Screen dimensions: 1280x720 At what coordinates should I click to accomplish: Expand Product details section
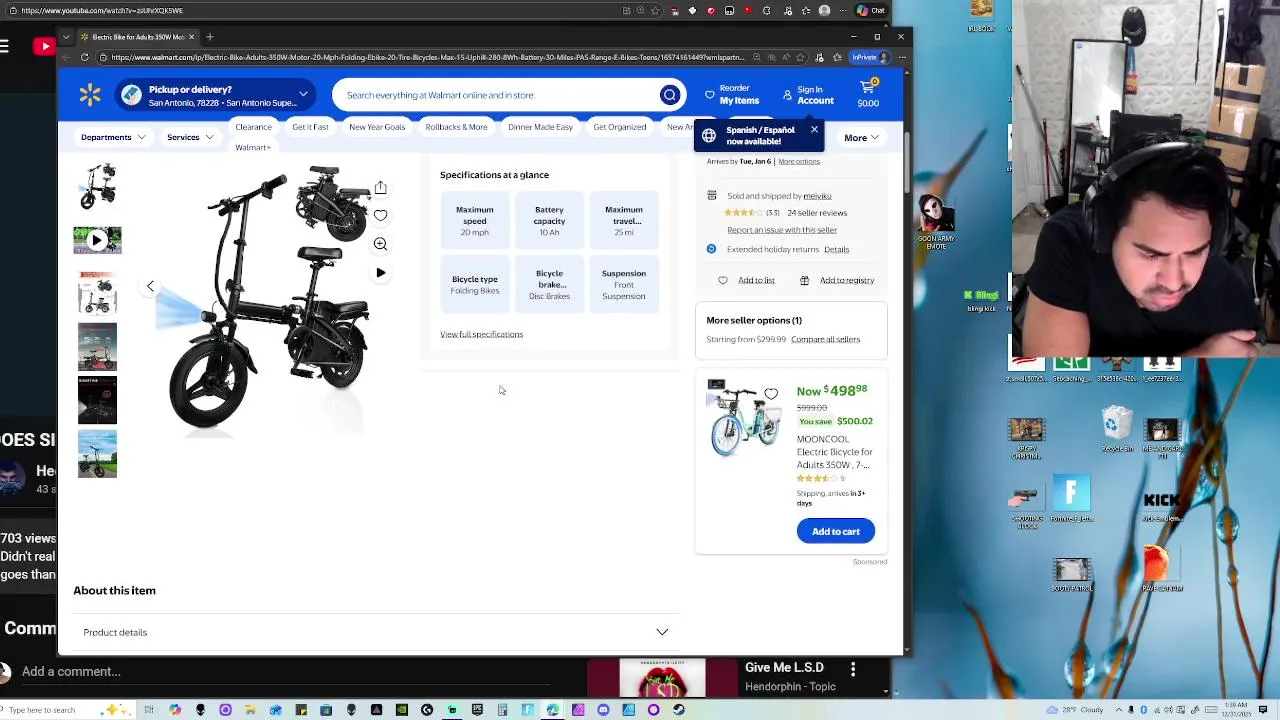(376, 632)
